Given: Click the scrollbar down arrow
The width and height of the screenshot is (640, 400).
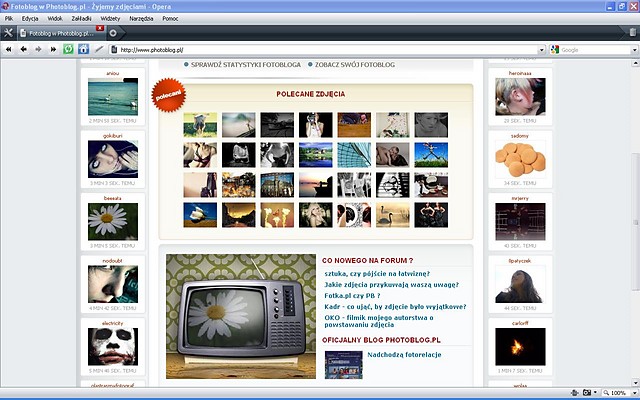Looking at the screenshot, I should click(636, 382).
